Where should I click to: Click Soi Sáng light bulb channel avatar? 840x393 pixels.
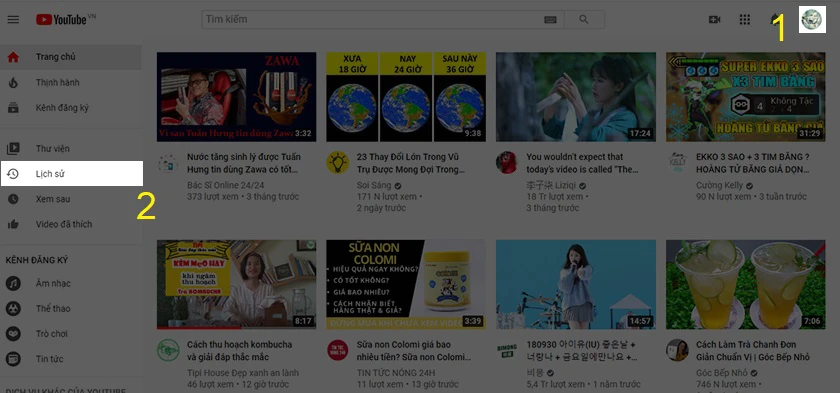338,162
